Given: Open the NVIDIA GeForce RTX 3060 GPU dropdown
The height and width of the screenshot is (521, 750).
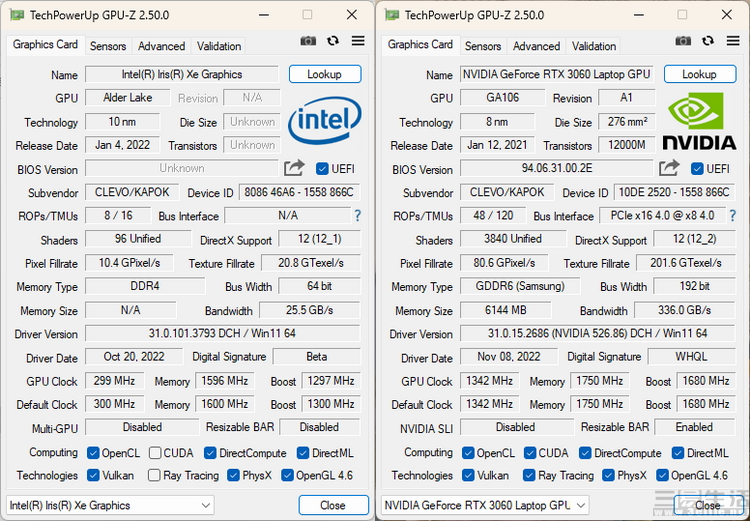Looking at the screenshot, I should pos(485,505).
